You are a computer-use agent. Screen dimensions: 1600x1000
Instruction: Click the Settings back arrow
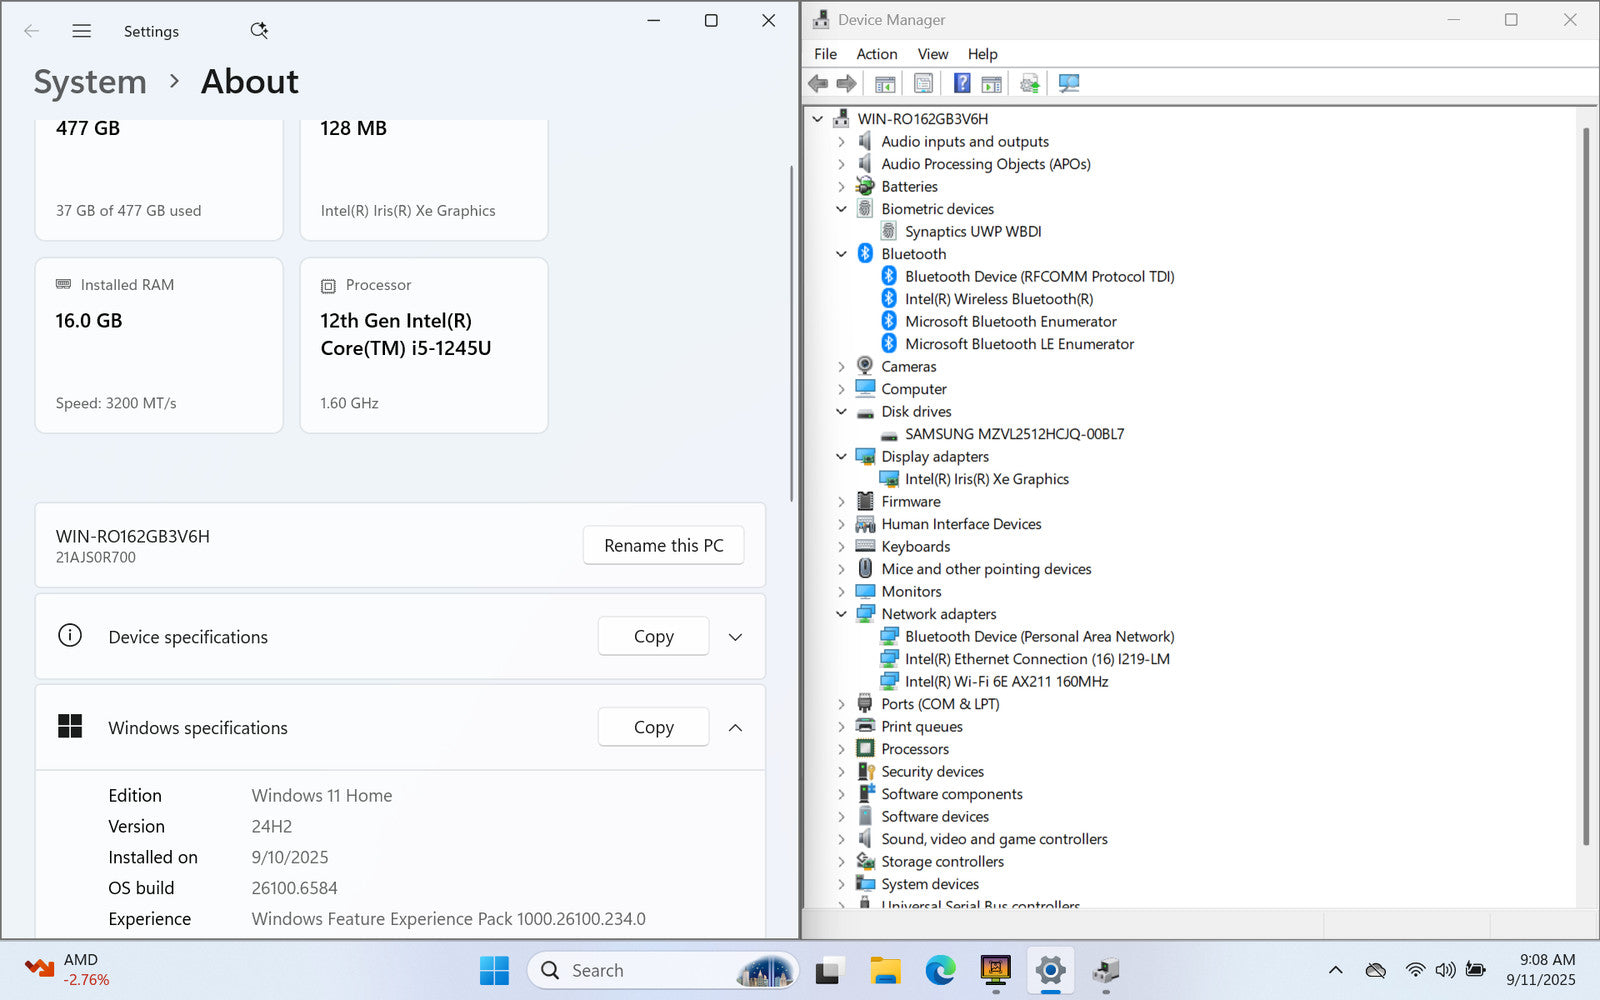click(32, 31)
